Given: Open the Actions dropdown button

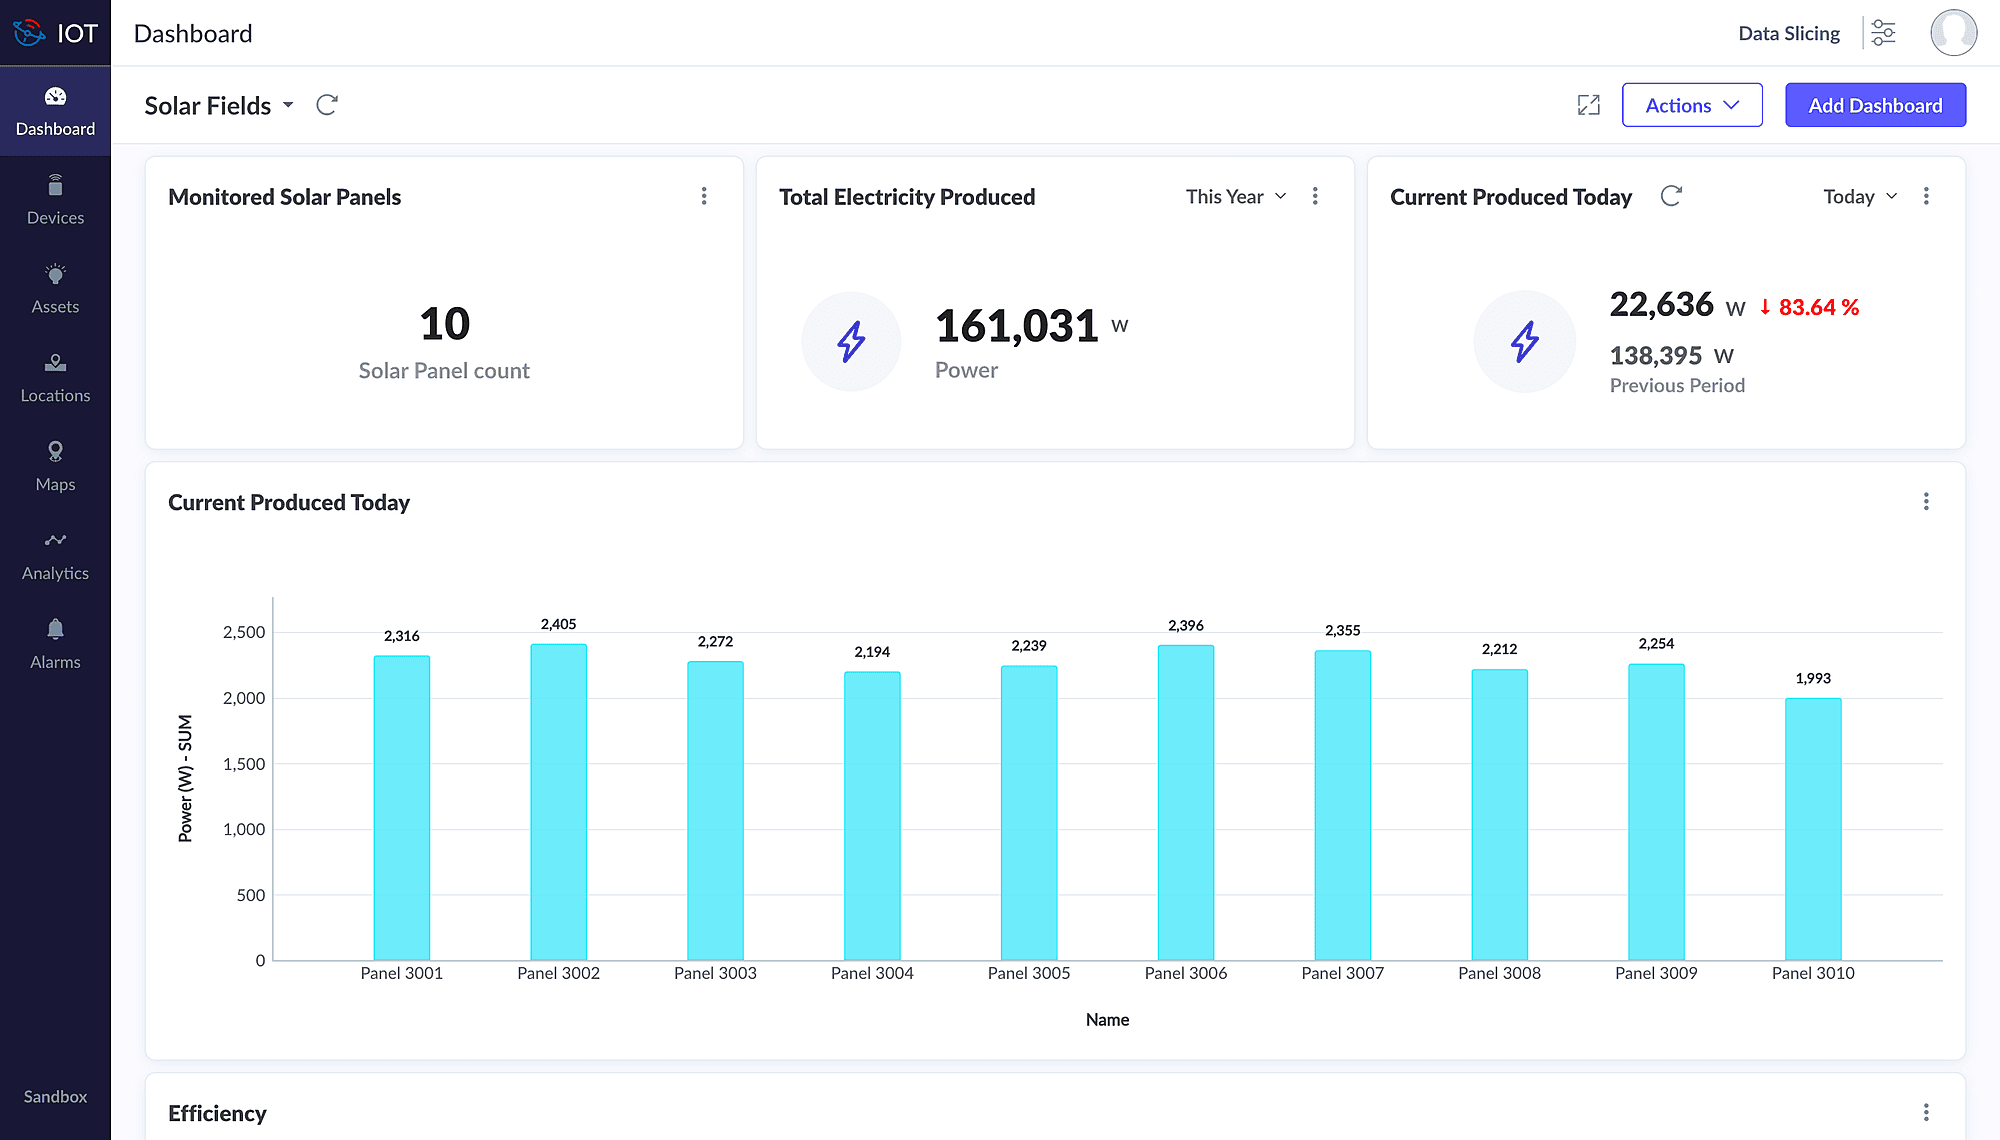Looking at the screenshot, I should [x=1692, y=105].
